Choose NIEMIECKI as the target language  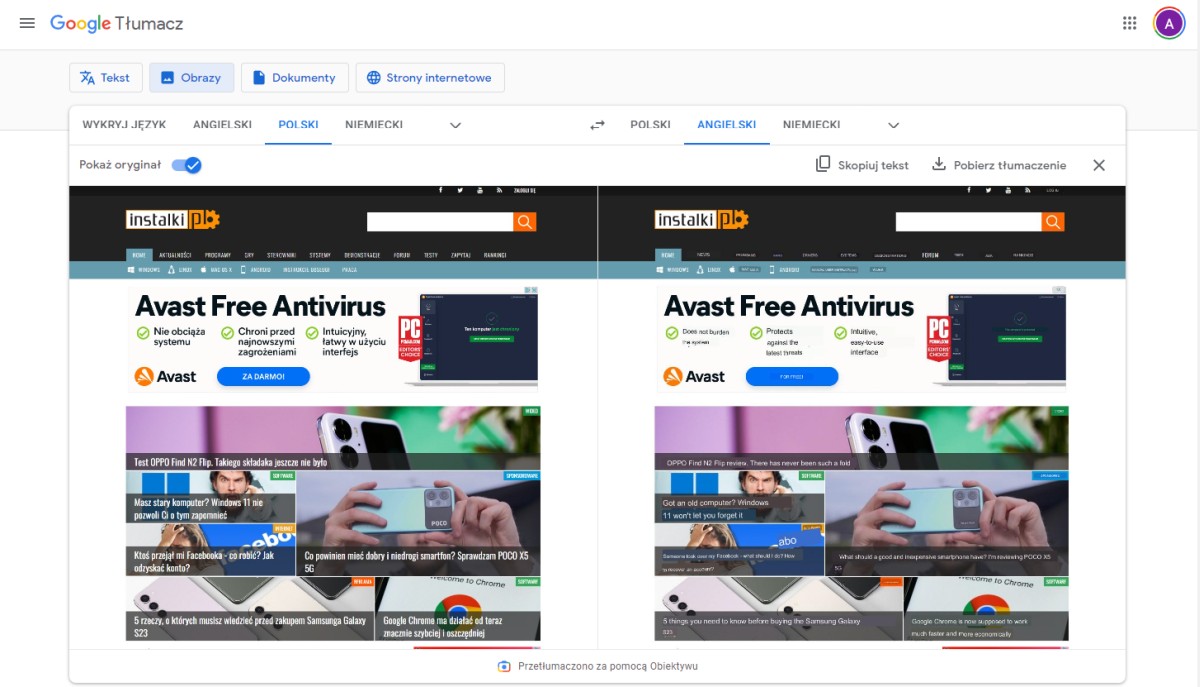[x=811, y=125]
